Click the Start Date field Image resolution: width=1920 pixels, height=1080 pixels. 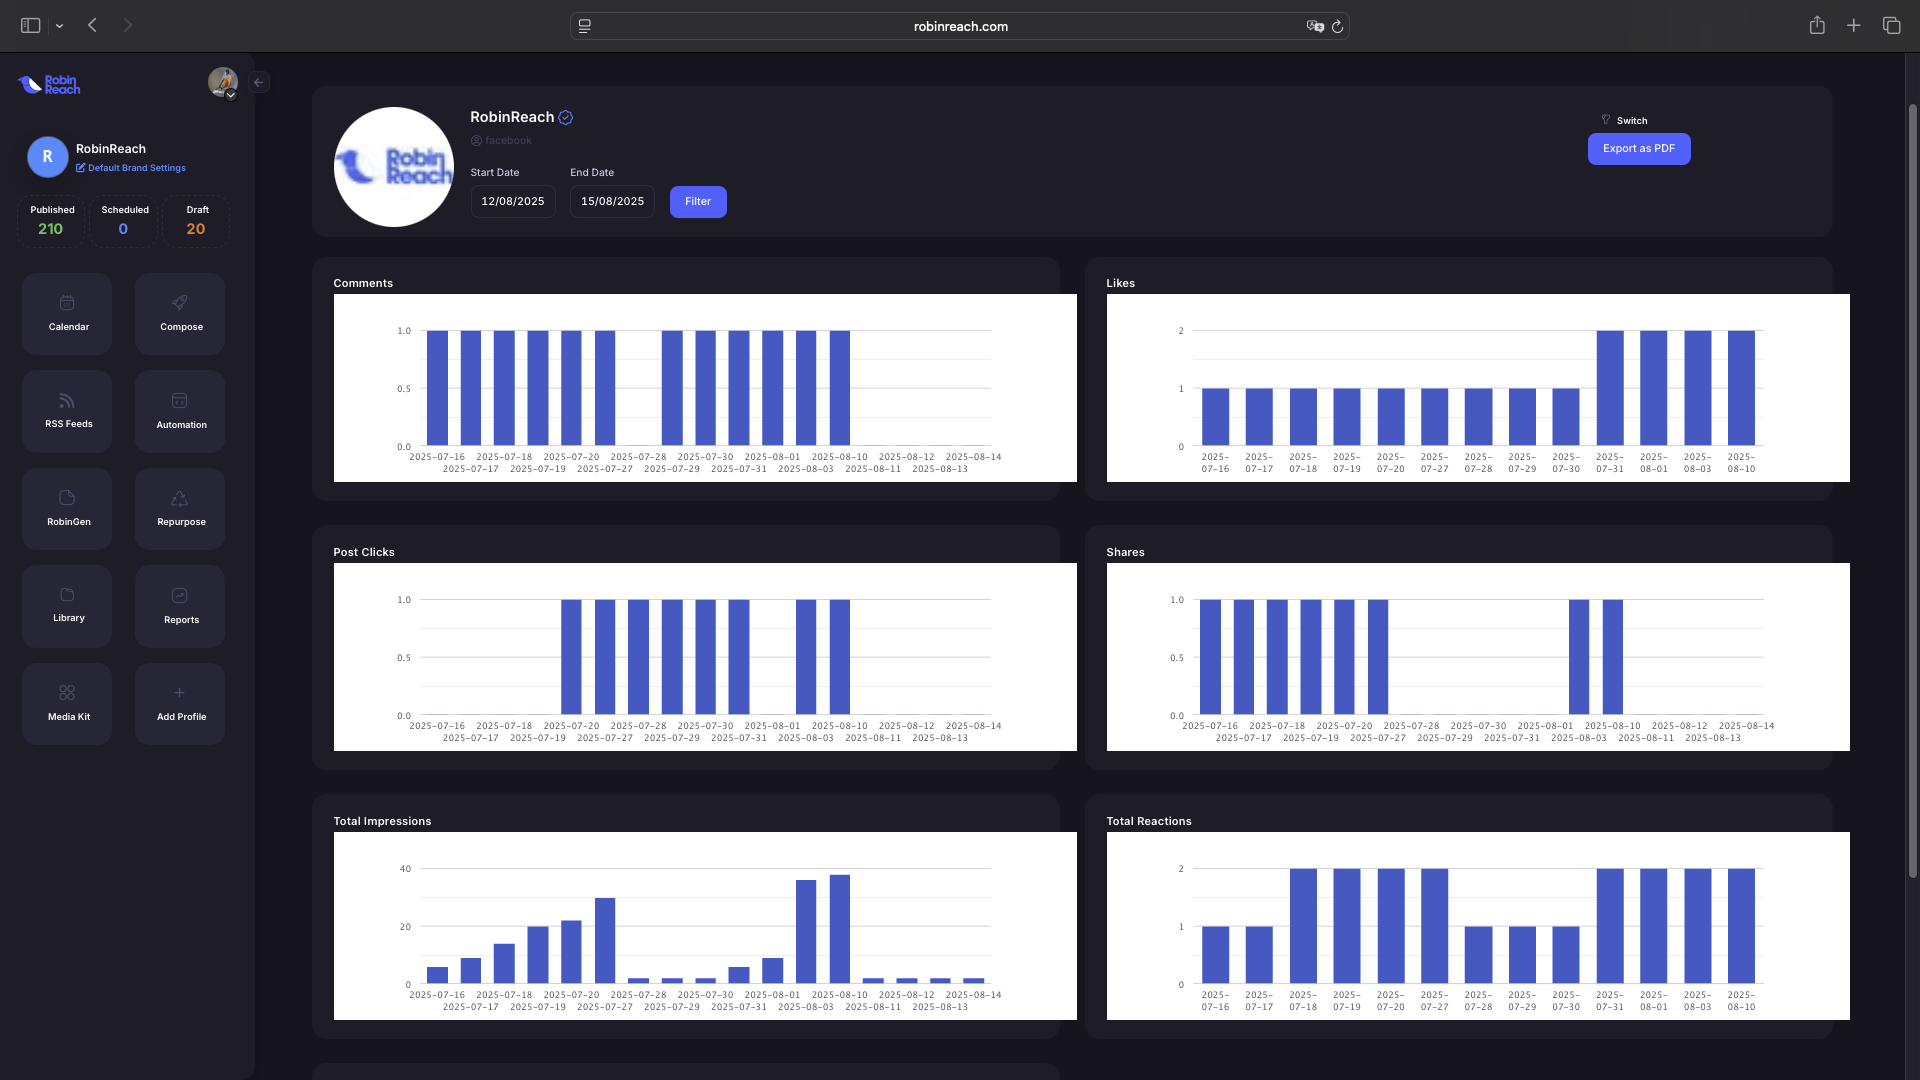[x=512, y=202]
